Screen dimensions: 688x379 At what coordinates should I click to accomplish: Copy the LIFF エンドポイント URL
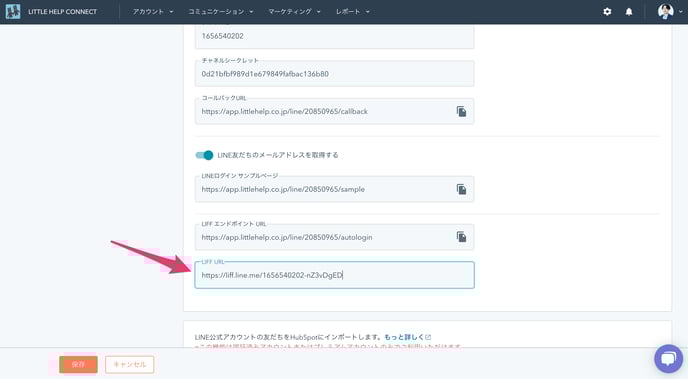[x=461, y=237]
